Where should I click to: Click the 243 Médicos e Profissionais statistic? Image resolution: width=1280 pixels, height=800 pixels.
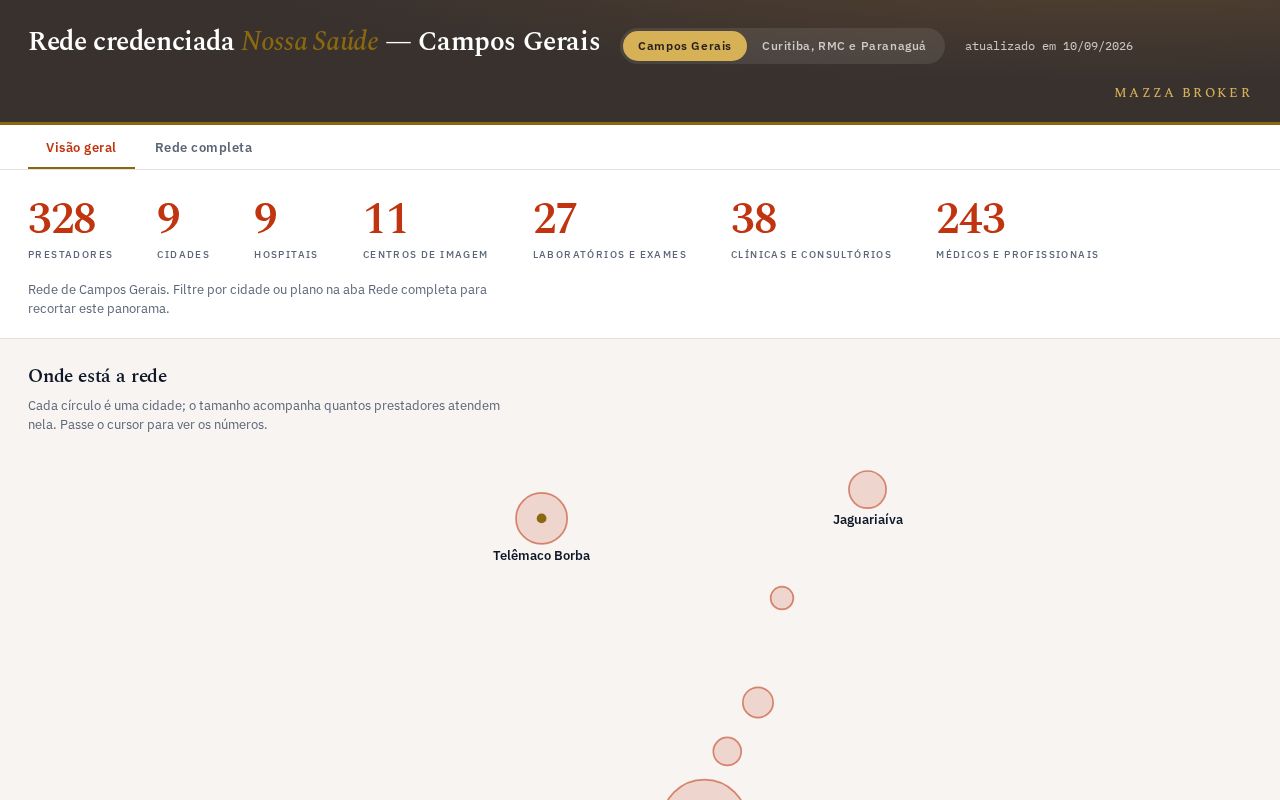tap(1017, 229)
